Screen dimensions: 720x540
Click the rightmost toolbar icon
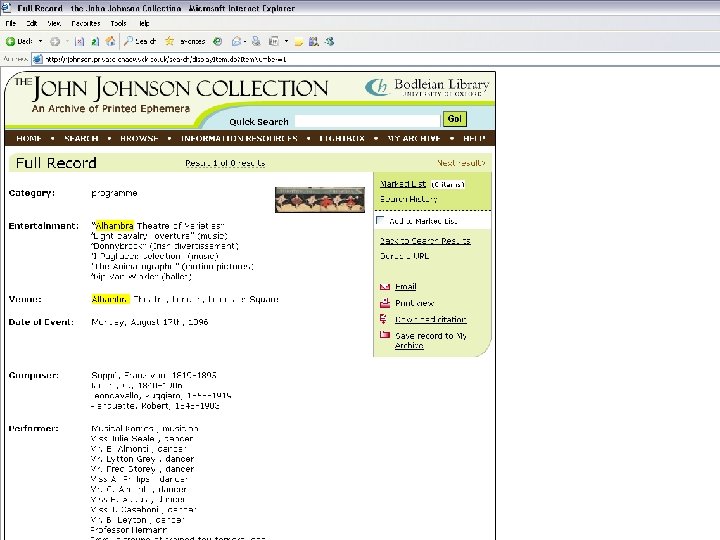coord(329,41)
